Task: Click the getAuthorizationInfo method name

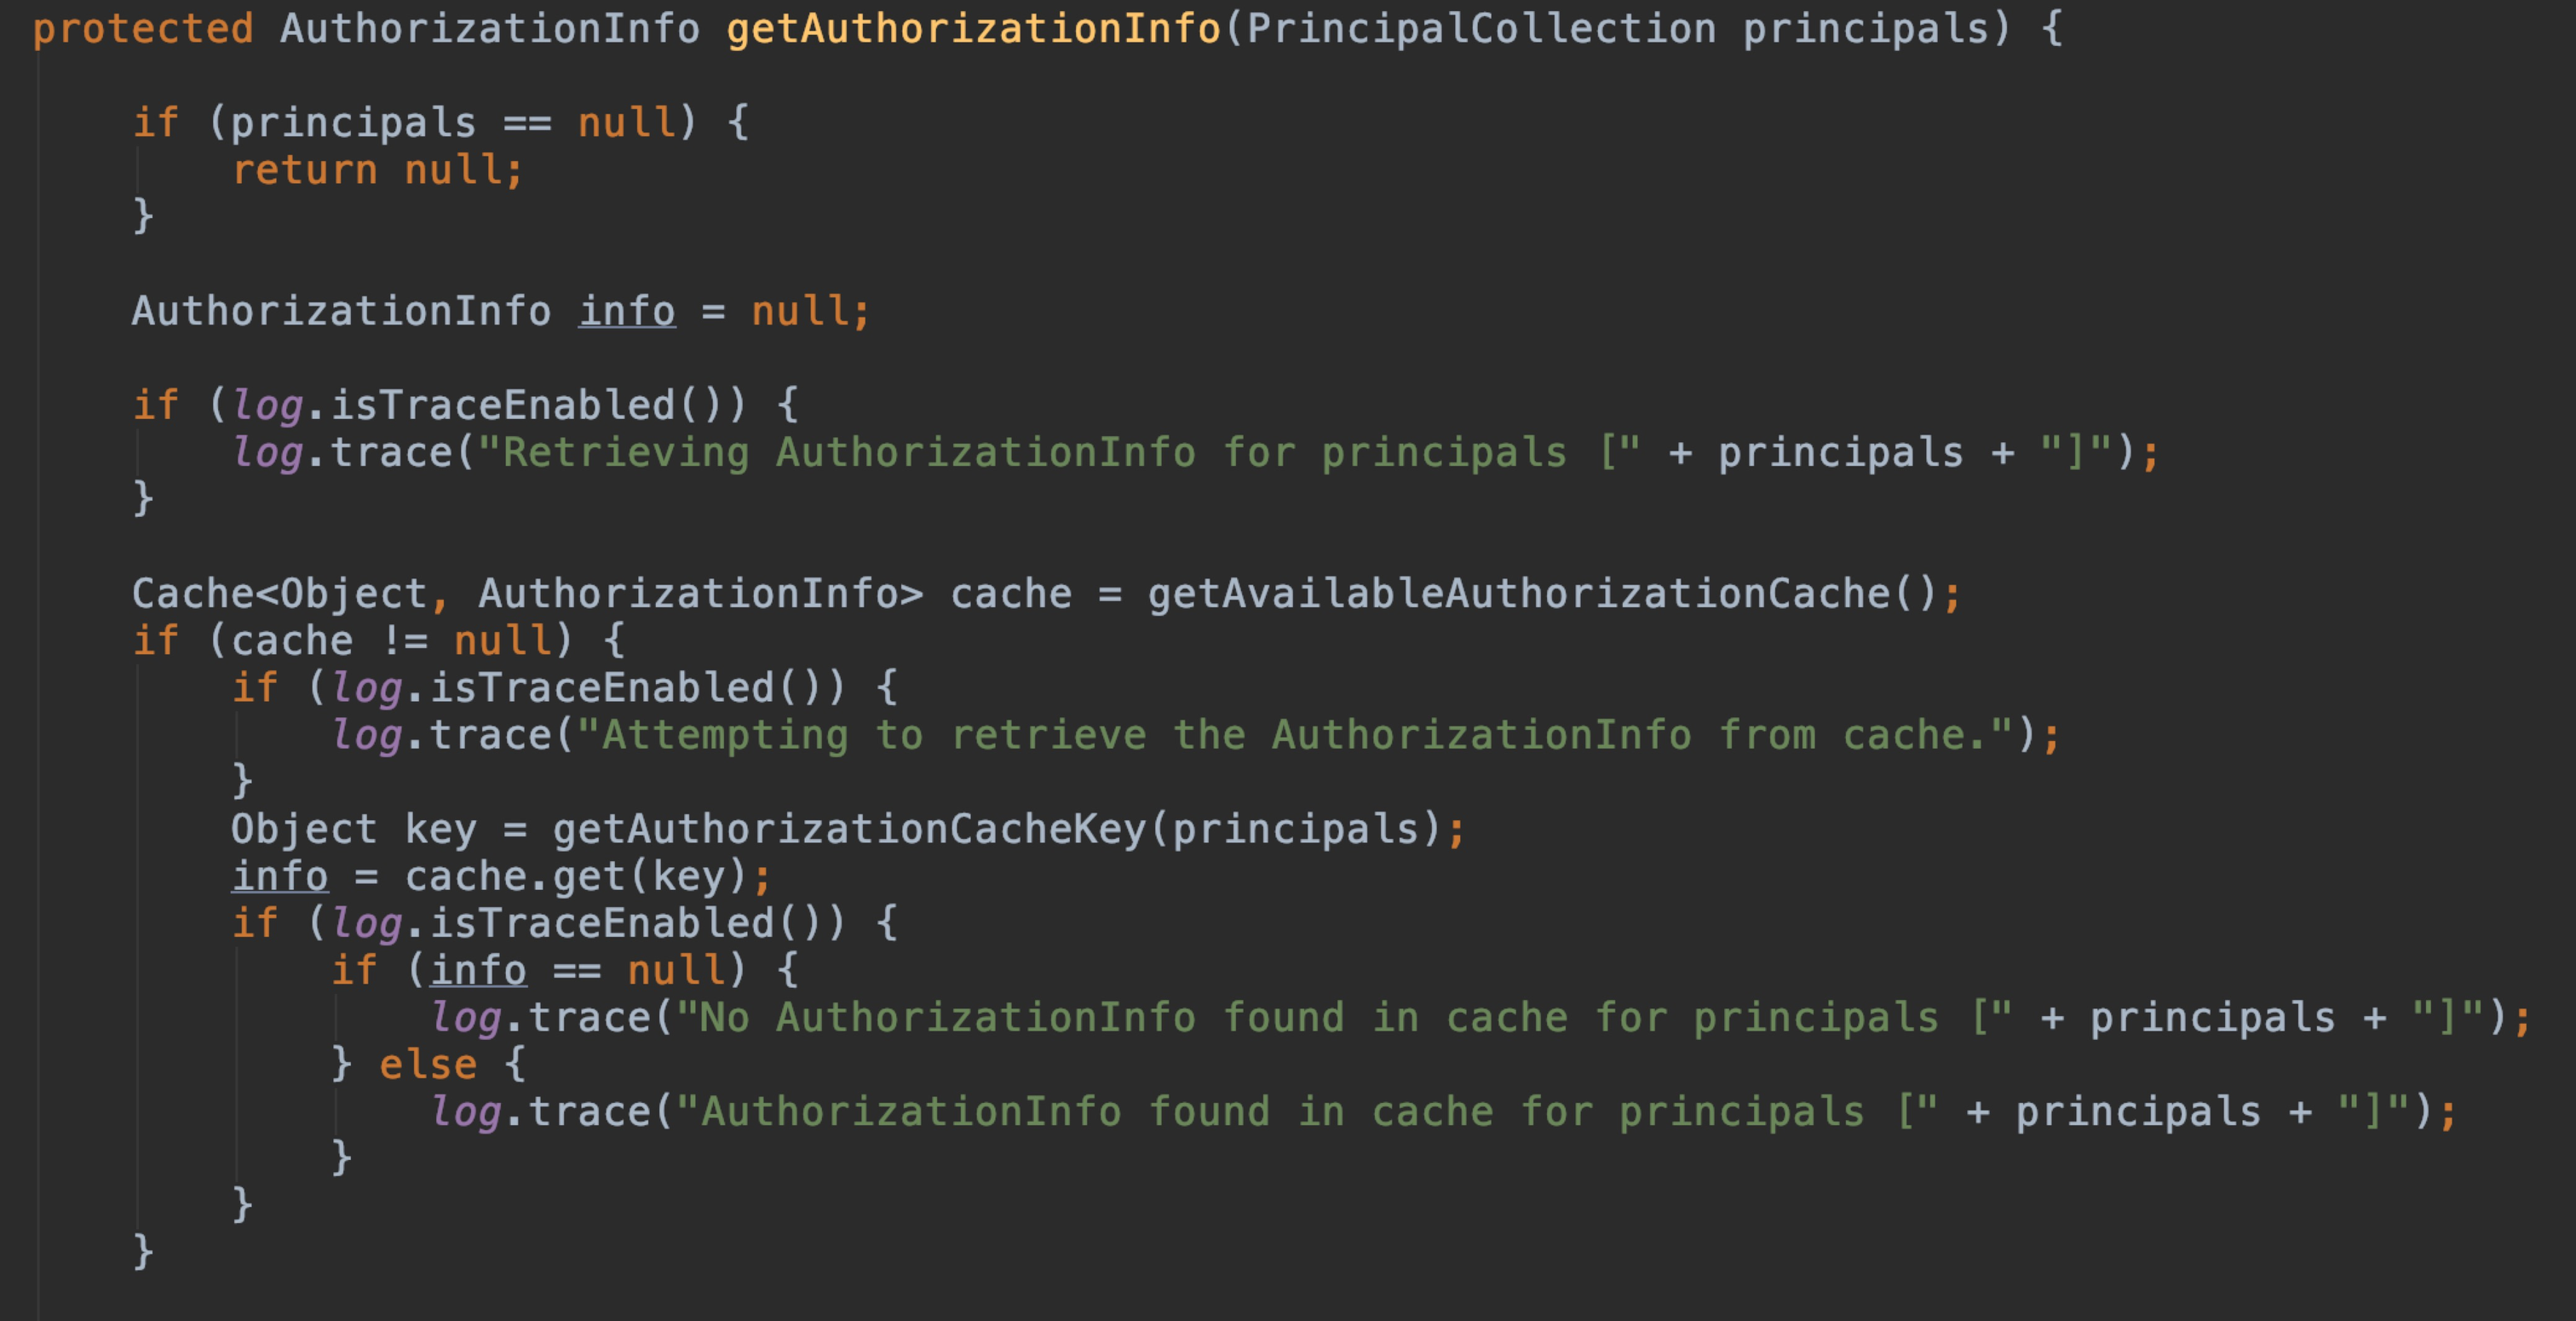Action: pyautogui.click(x=974, y=29)
